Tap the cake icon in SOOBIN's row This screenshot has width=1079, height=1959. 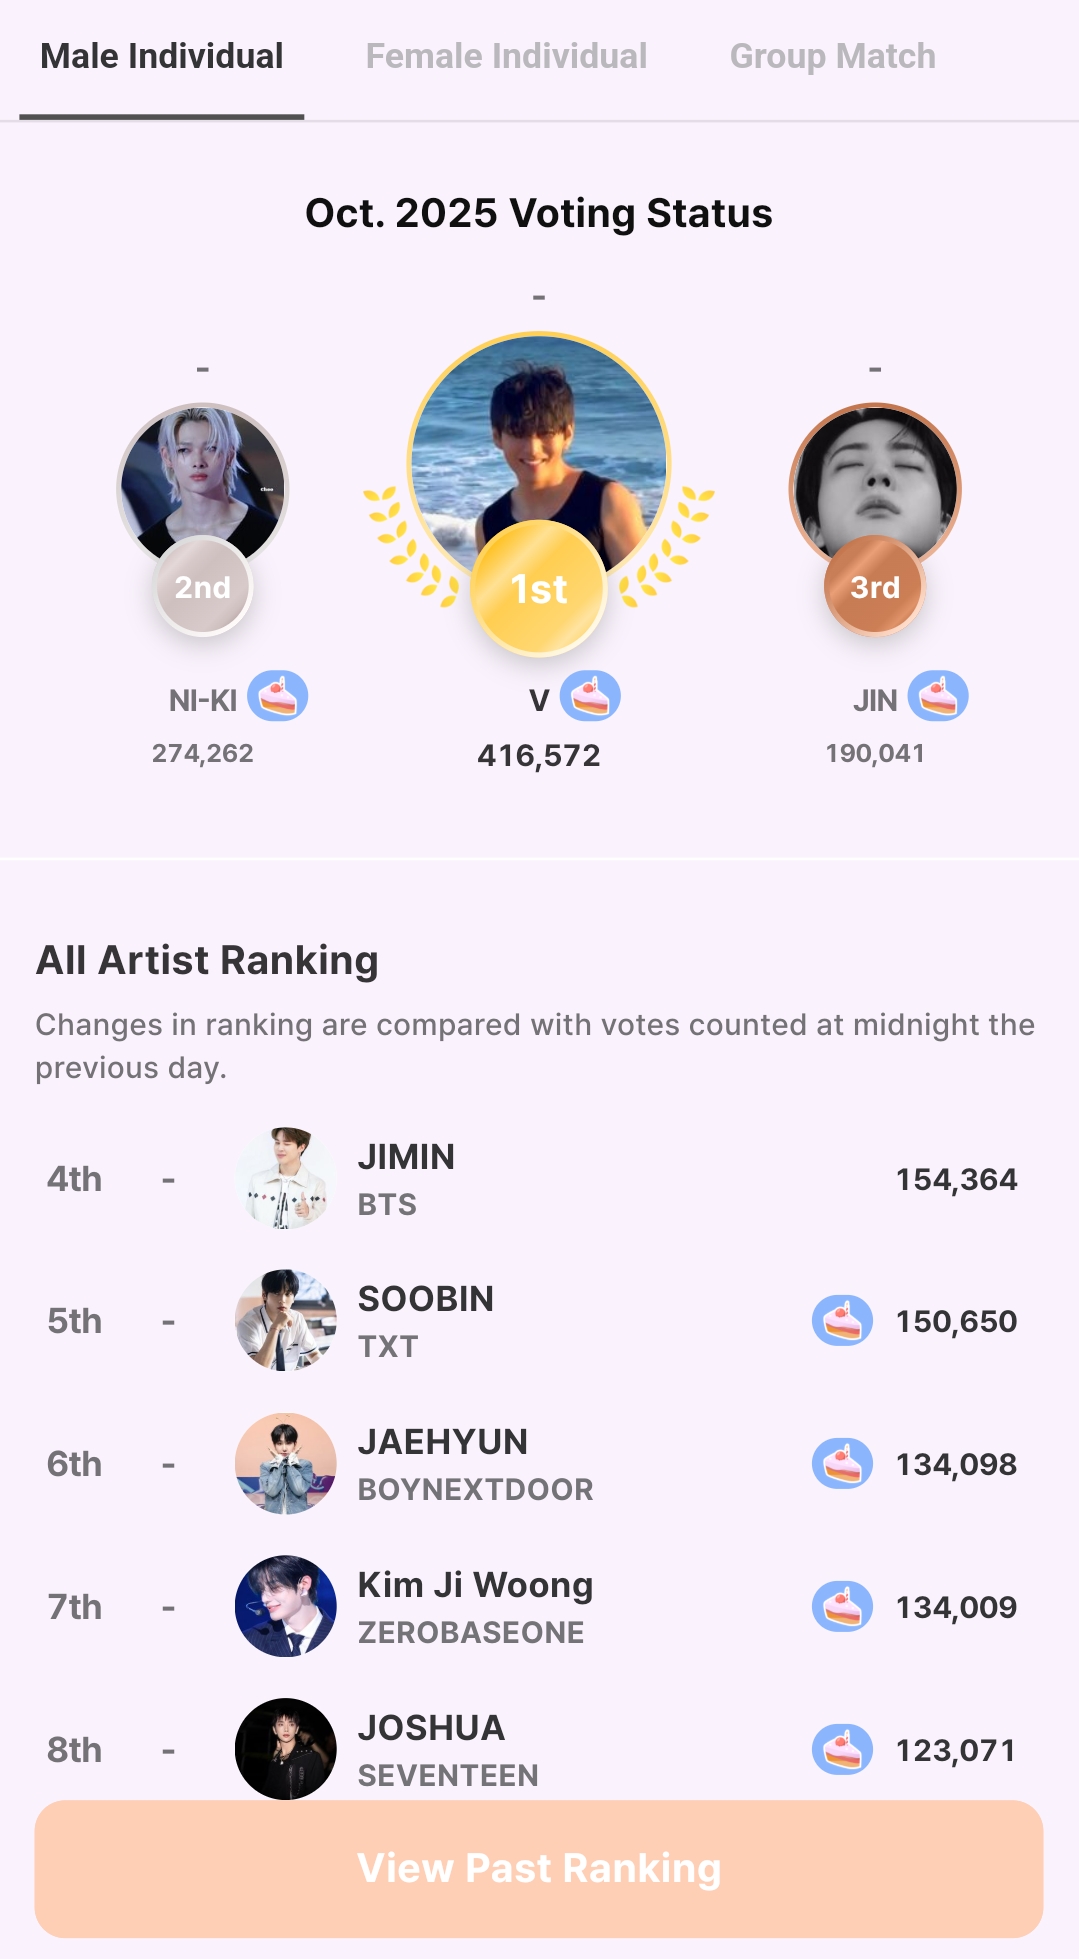pyautogui.click(x=842, y=1321)
